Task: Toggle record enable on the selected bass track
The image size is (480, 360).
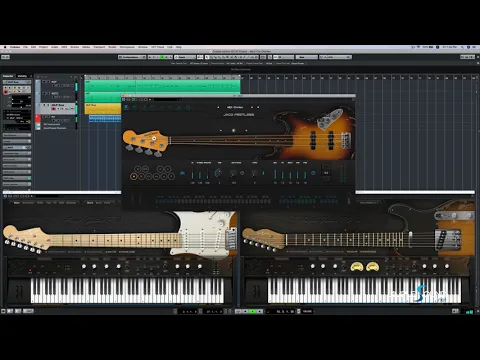Action: [x=54, y=109]
